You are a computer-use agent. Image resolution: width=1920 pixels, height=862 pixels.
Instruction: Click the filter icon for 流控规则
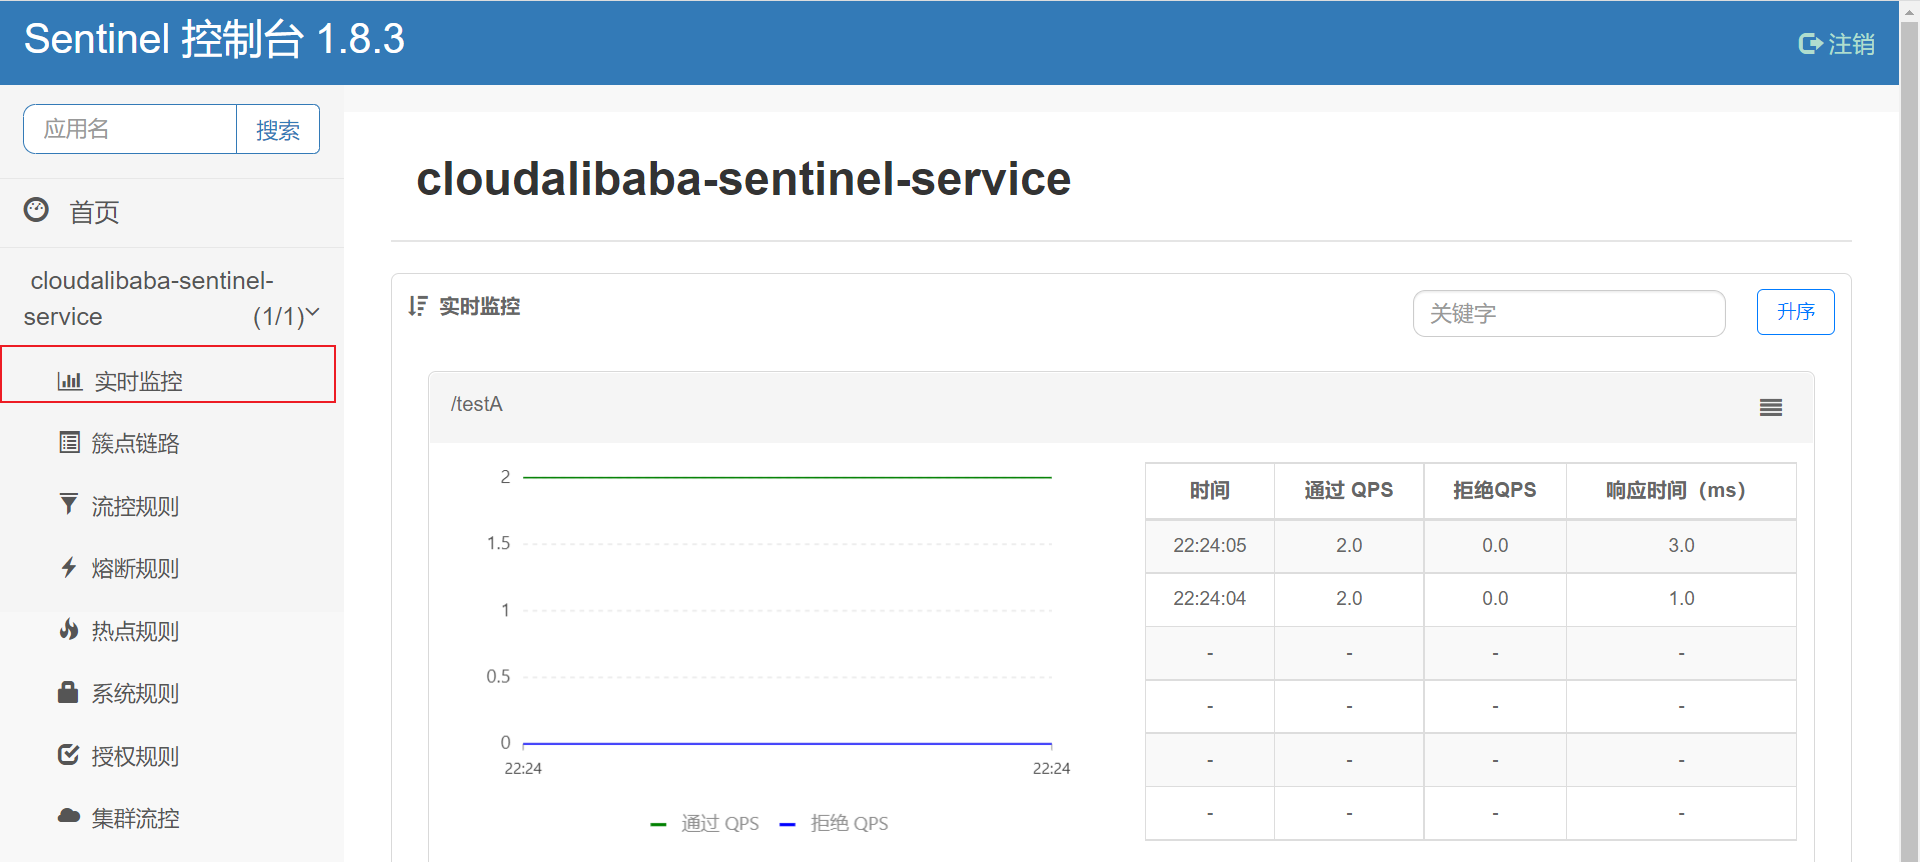[x=68, y=504]
